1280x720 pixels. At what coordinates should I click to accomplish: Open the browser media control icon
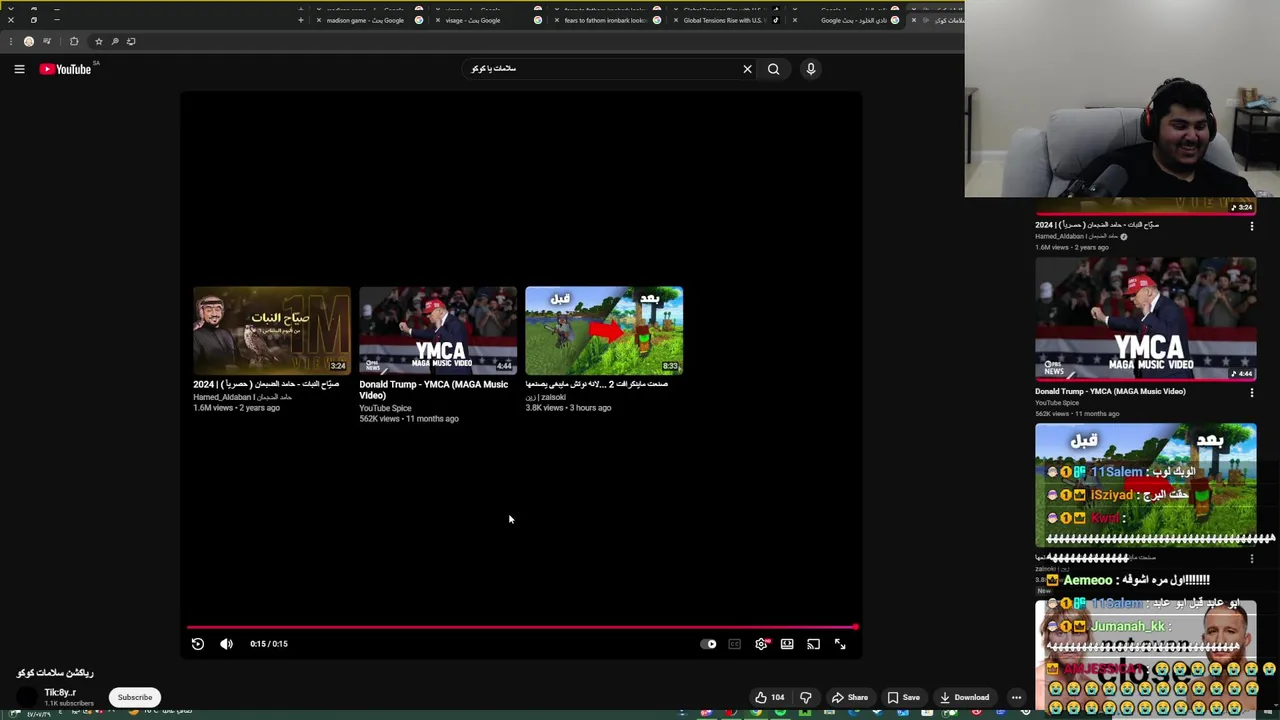(x=47, y=41)
